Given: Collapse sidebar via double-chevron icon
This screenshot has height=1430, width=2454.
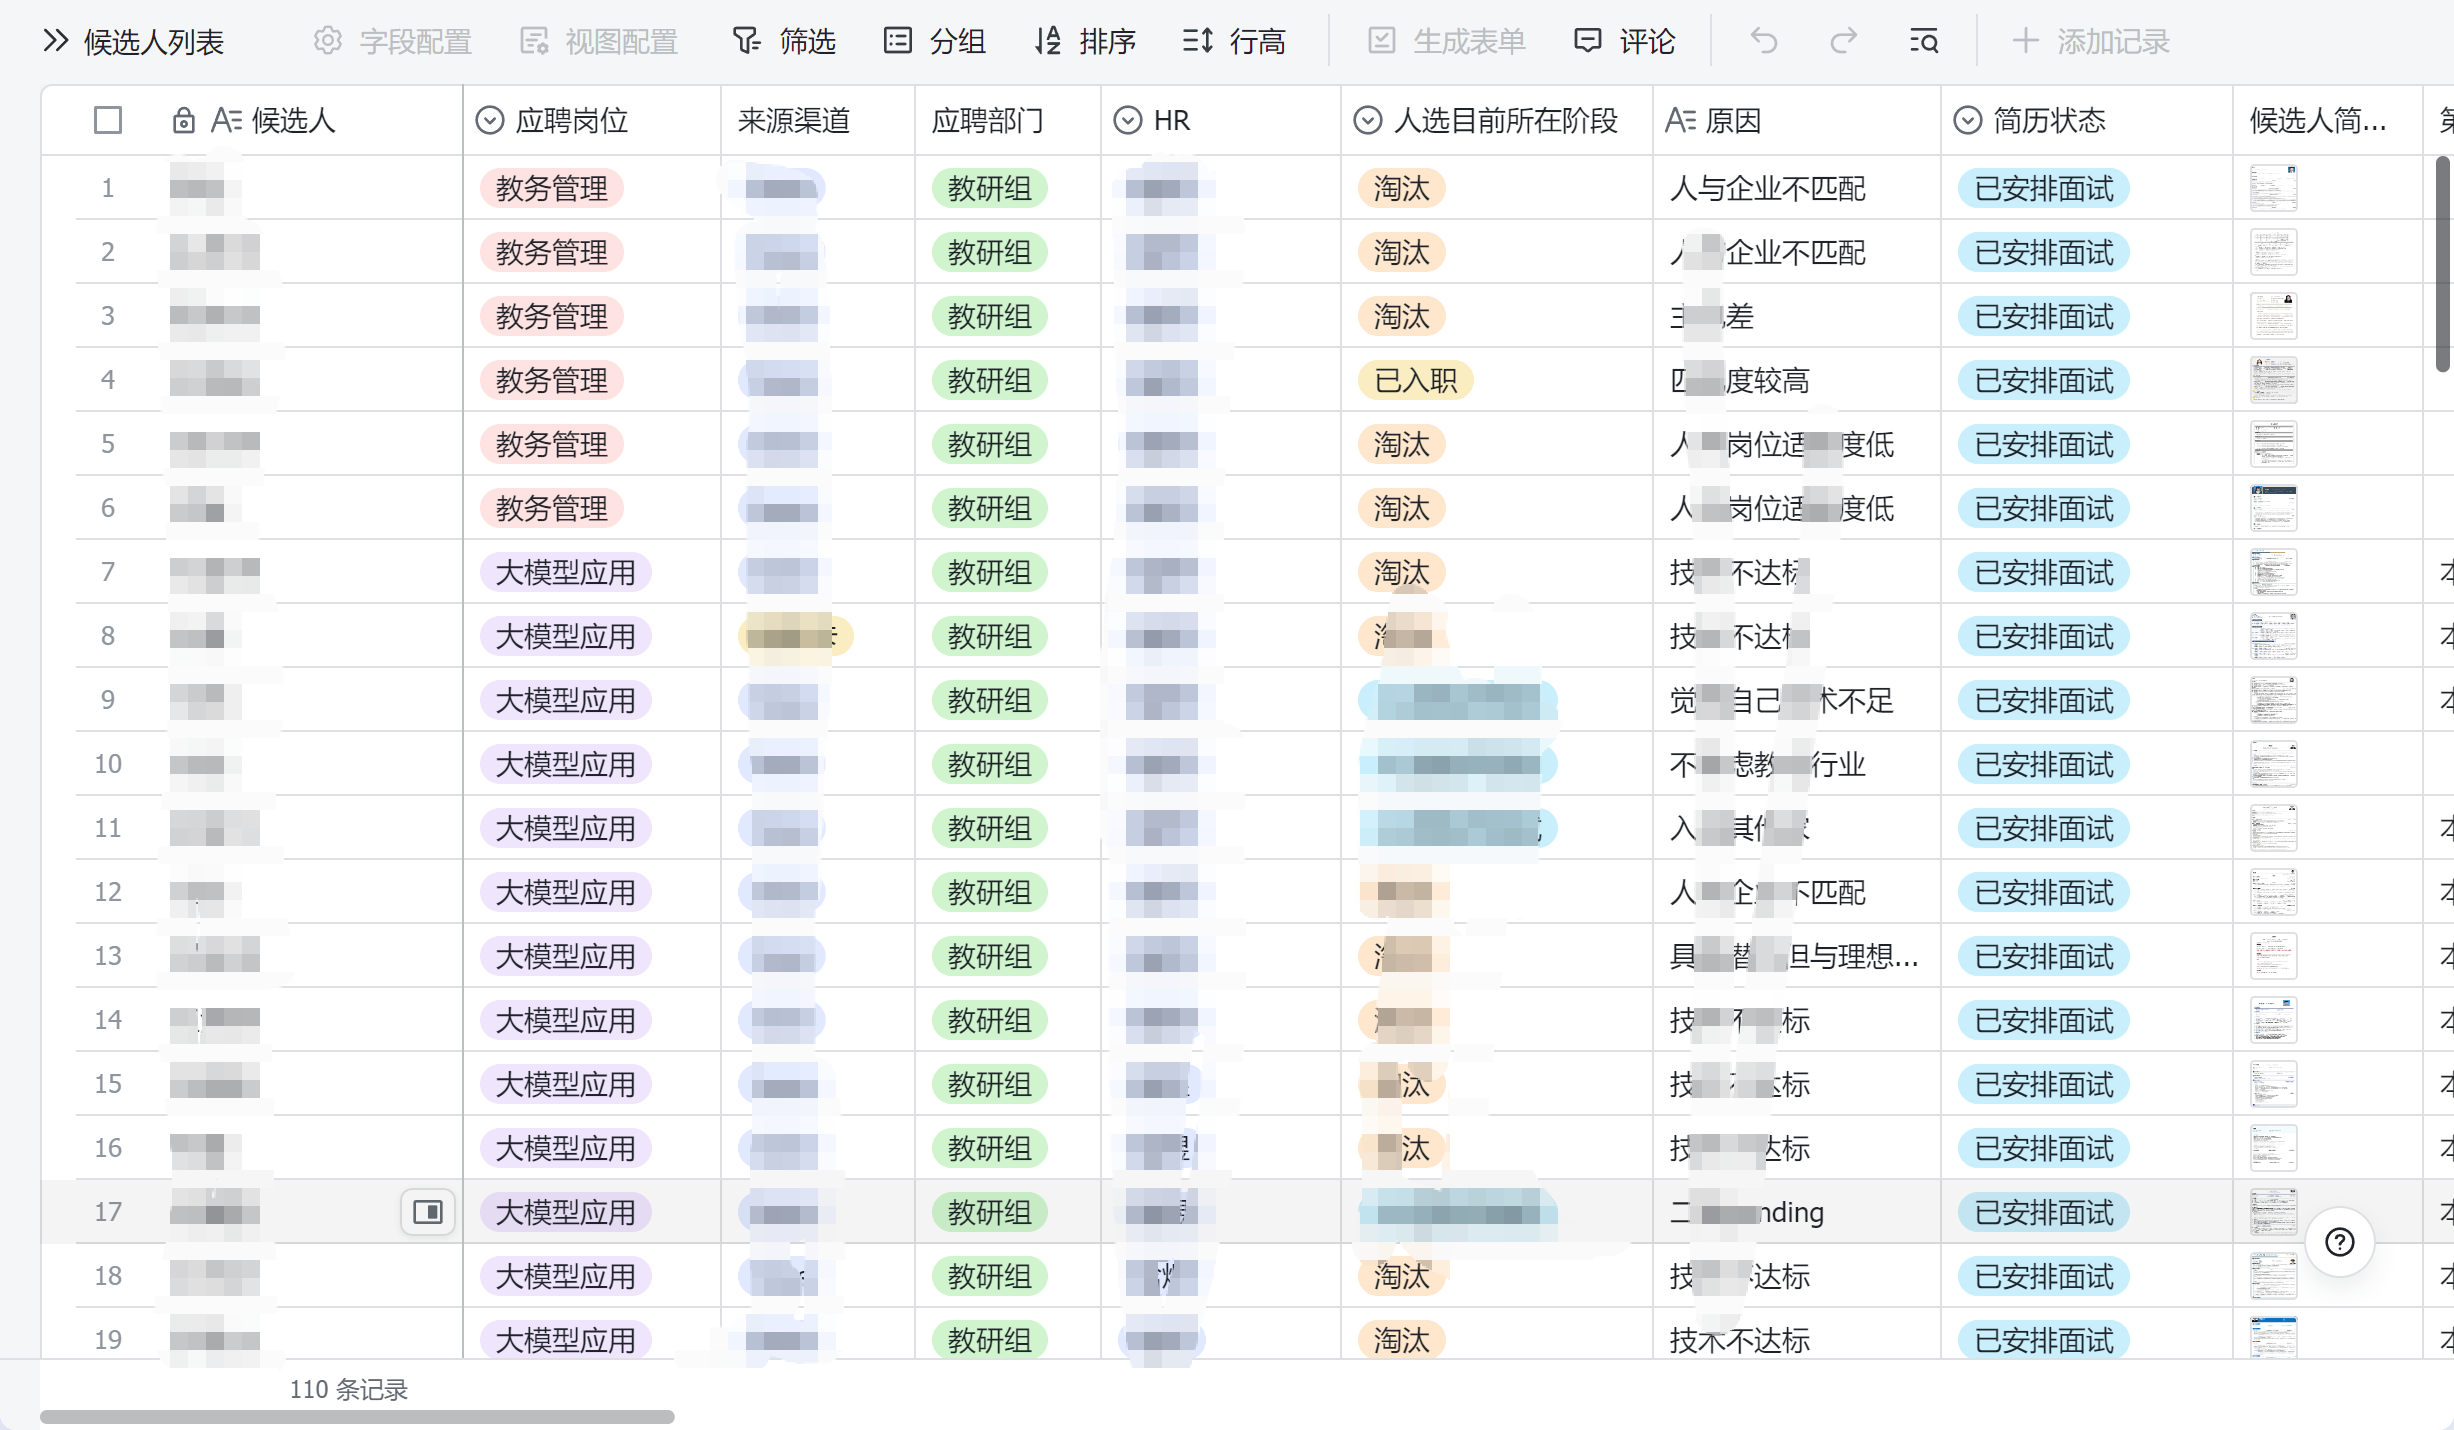Looking at the screenshot, I should 56,41.
